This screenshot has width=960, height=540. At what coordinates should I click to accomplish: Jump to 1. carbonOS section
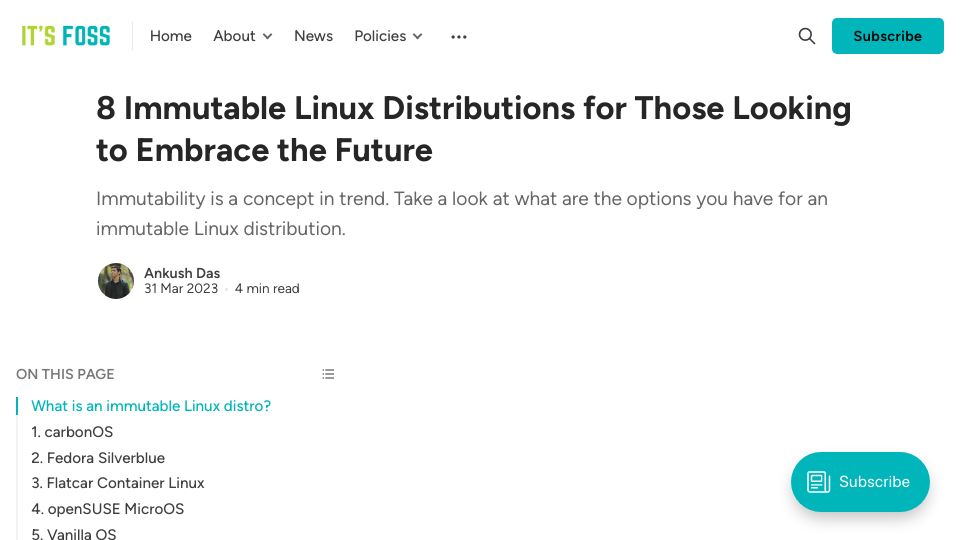click(72, 432)
